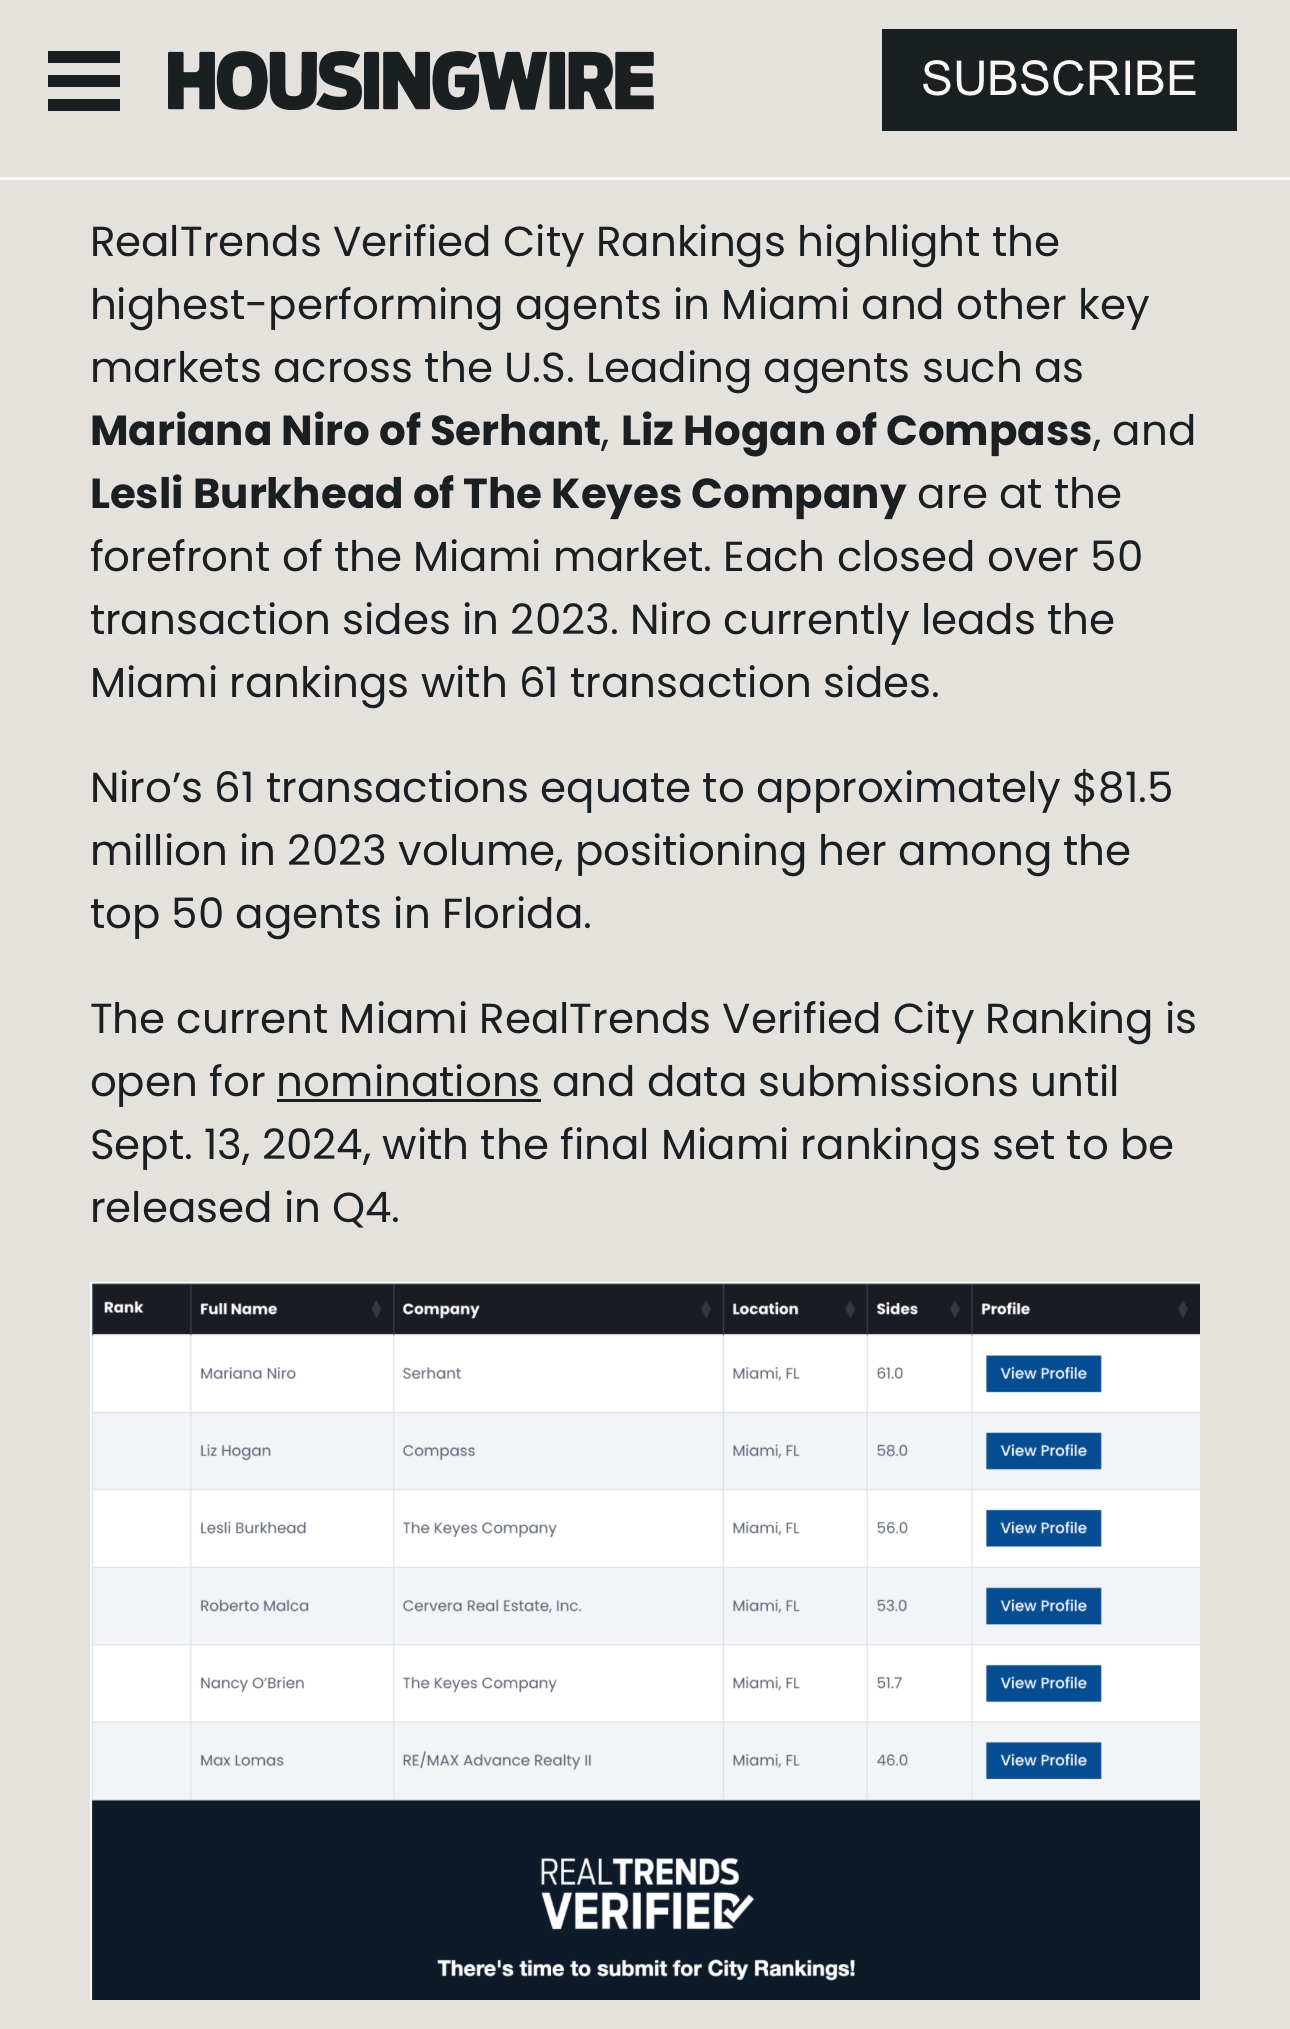This screenshot has height=2029, width=1290.
Task: Follow the nominations link
Action: coord(408,1082)
